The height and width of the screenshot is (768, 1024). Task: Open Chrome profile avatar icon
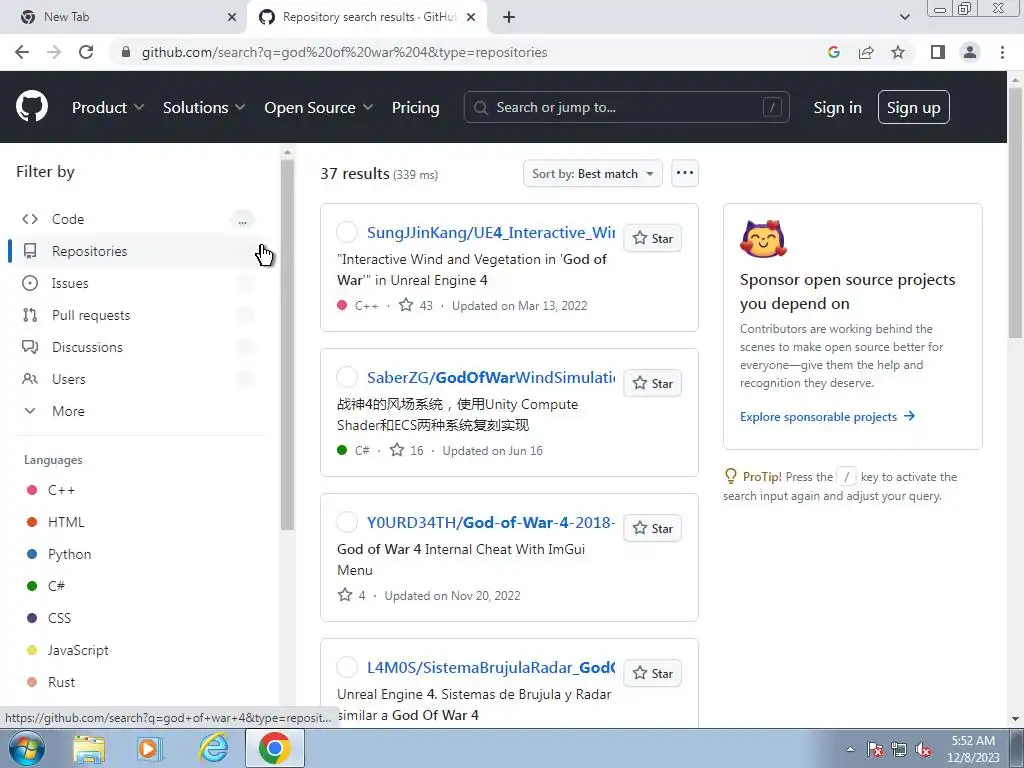click(970, 52)
